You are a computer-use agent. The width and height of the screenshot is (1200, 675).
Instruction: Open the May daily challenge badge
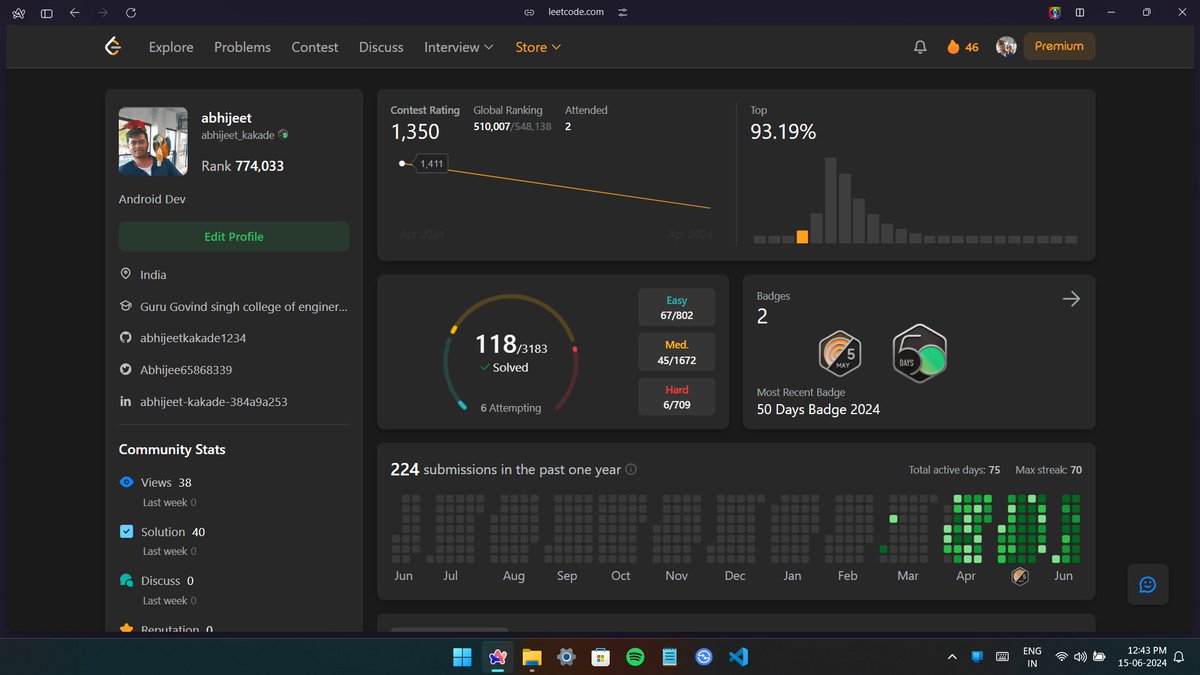[840, 353]
